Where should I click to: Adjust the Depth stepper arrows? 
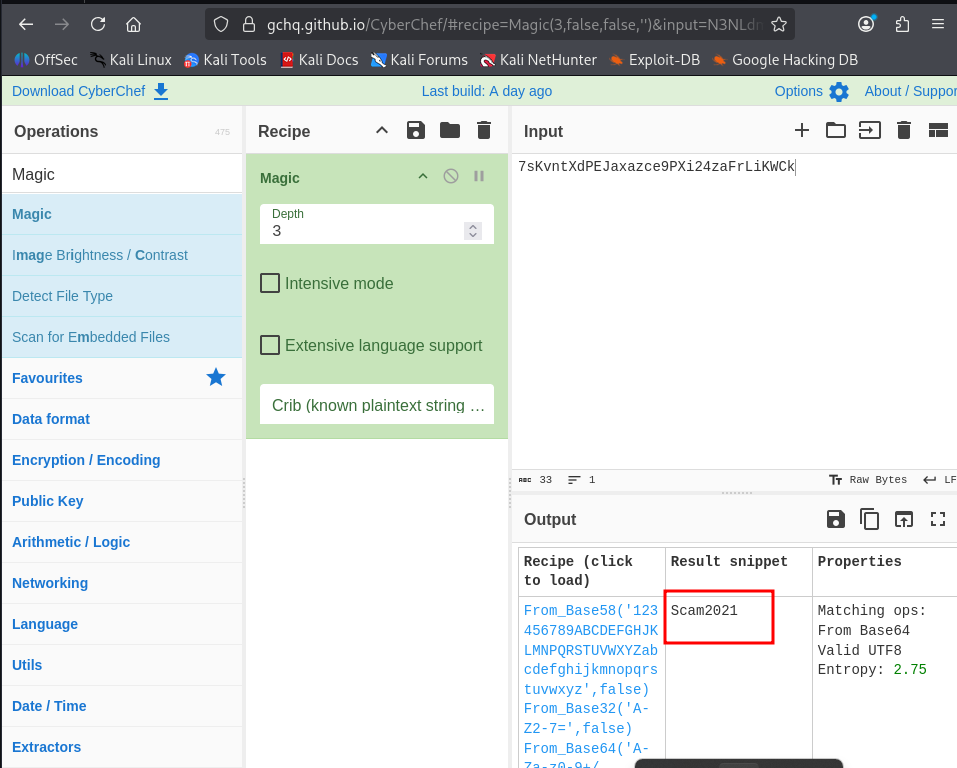(x=473, y=231)
